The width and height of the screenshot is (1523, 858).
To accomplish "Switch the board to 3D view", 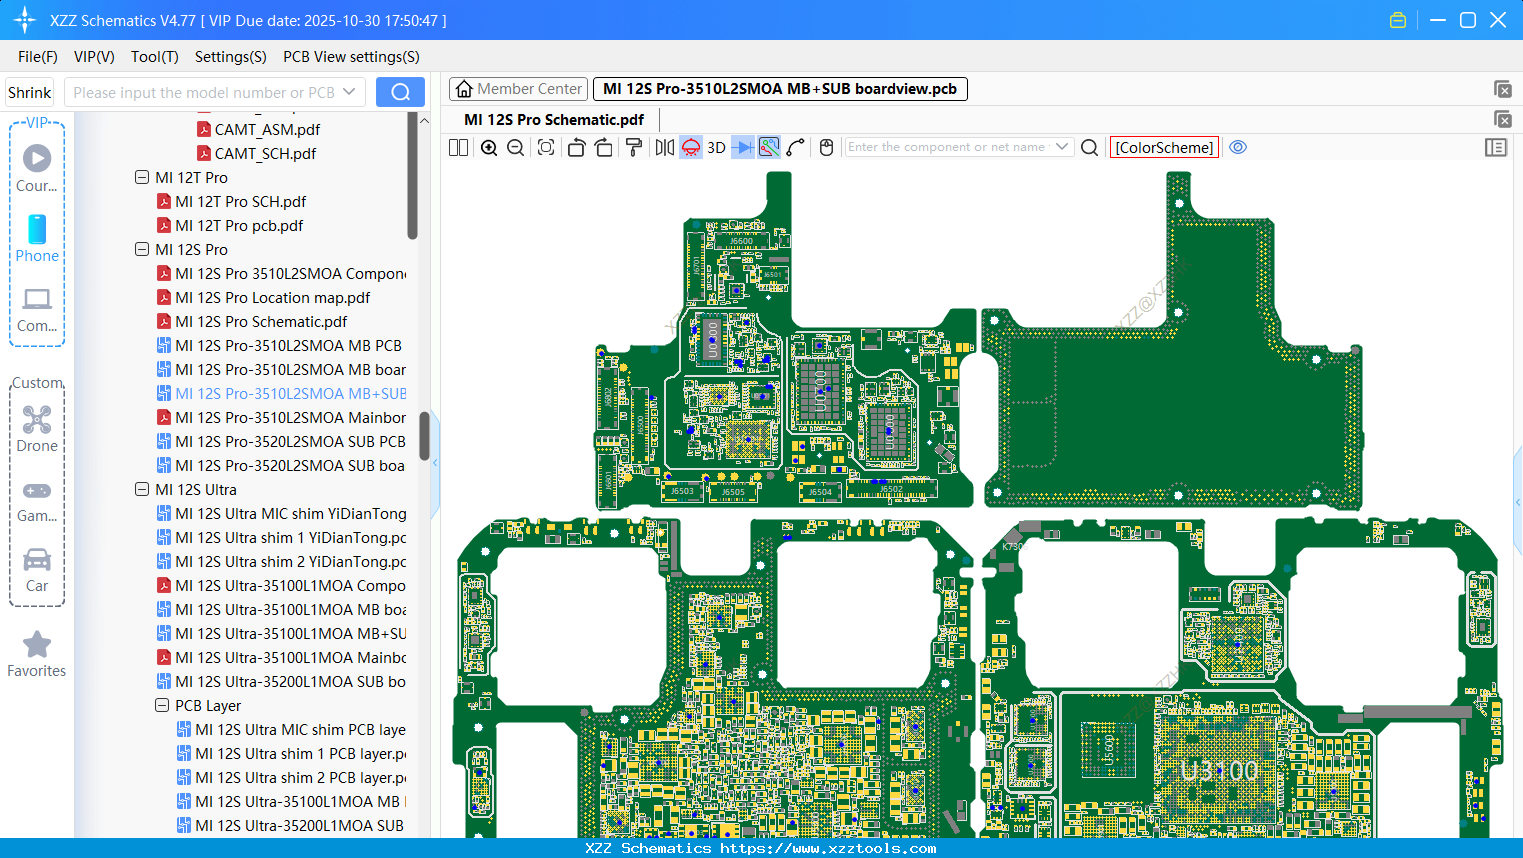I will [x=715, y=147].
